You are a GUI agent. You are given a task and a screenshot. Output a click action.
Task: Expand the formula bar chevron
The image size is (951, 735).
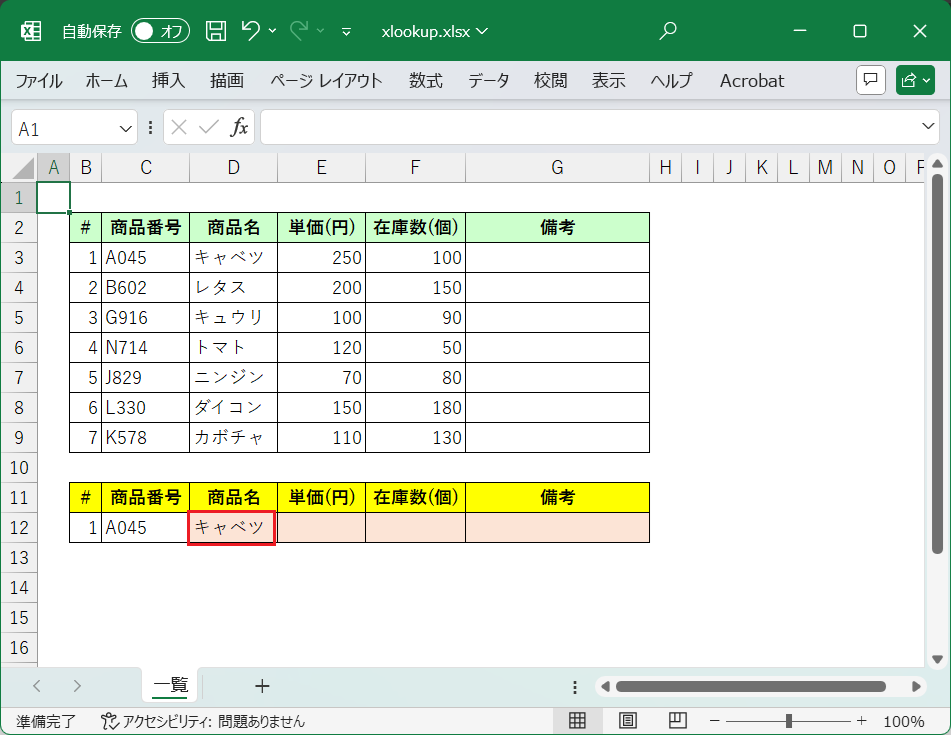tap(929, 127)
